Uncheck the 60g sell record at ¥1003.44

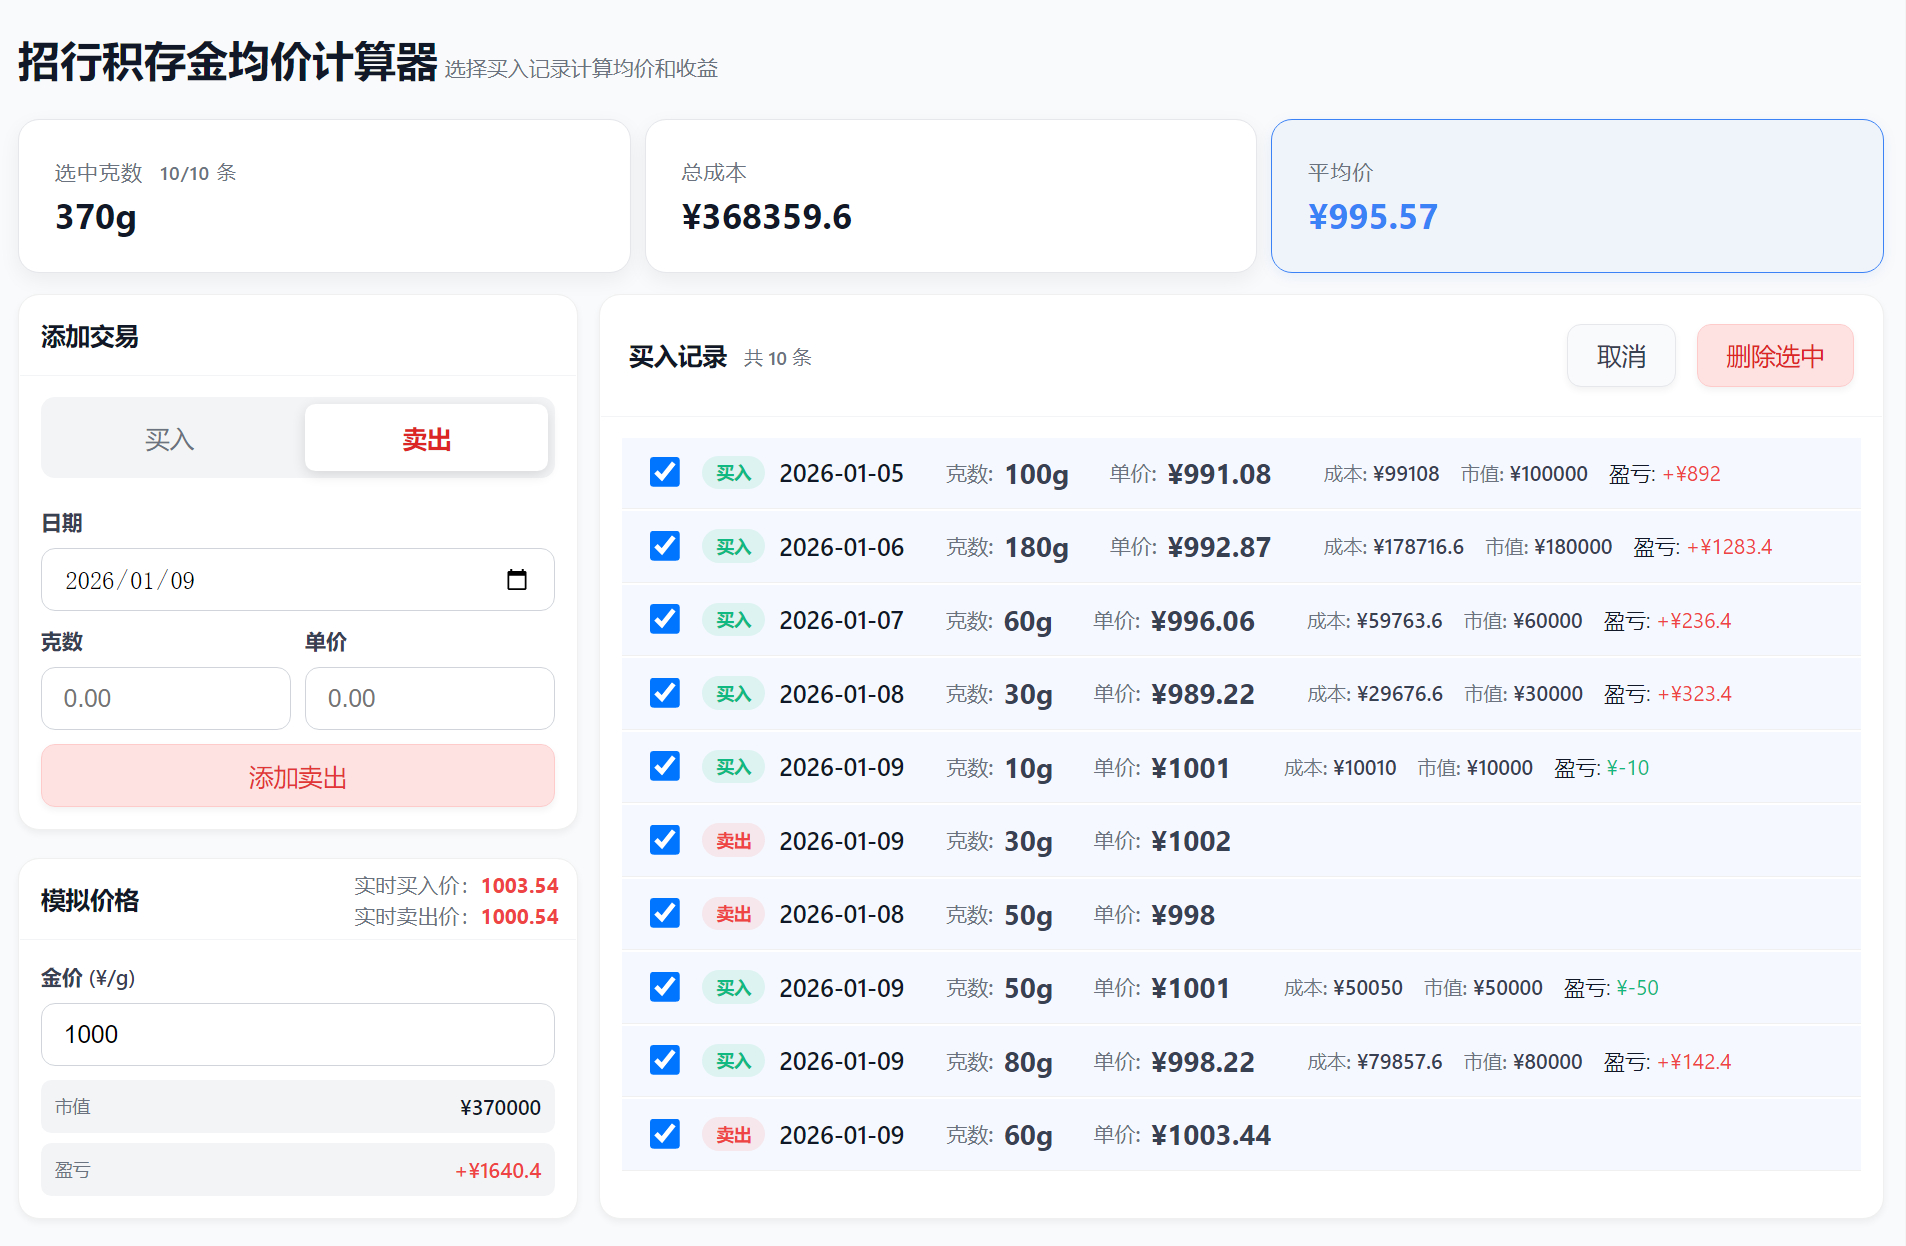click(x=664, y=1134)
